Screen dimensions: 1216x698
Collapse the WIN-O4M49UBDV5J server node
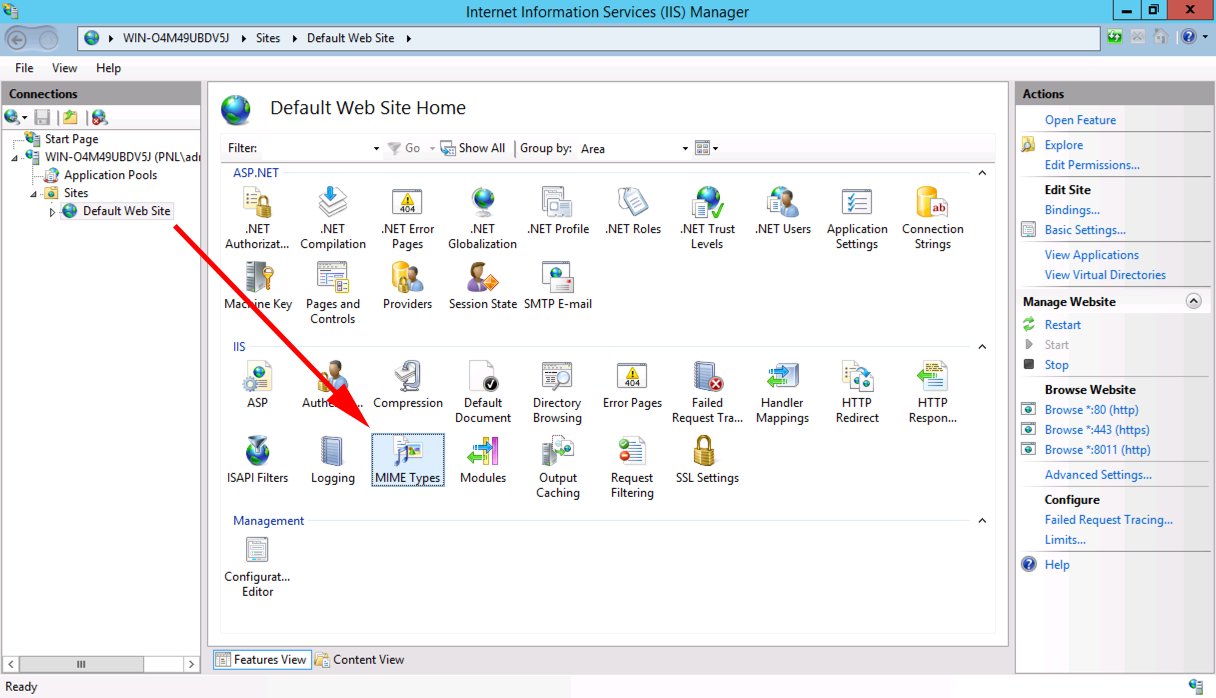15,158
